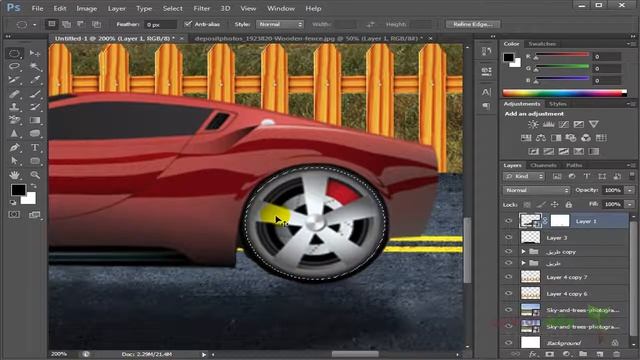640x360 pixels.
Task: Switch to the Channels tab
Action: pos(544,165)
